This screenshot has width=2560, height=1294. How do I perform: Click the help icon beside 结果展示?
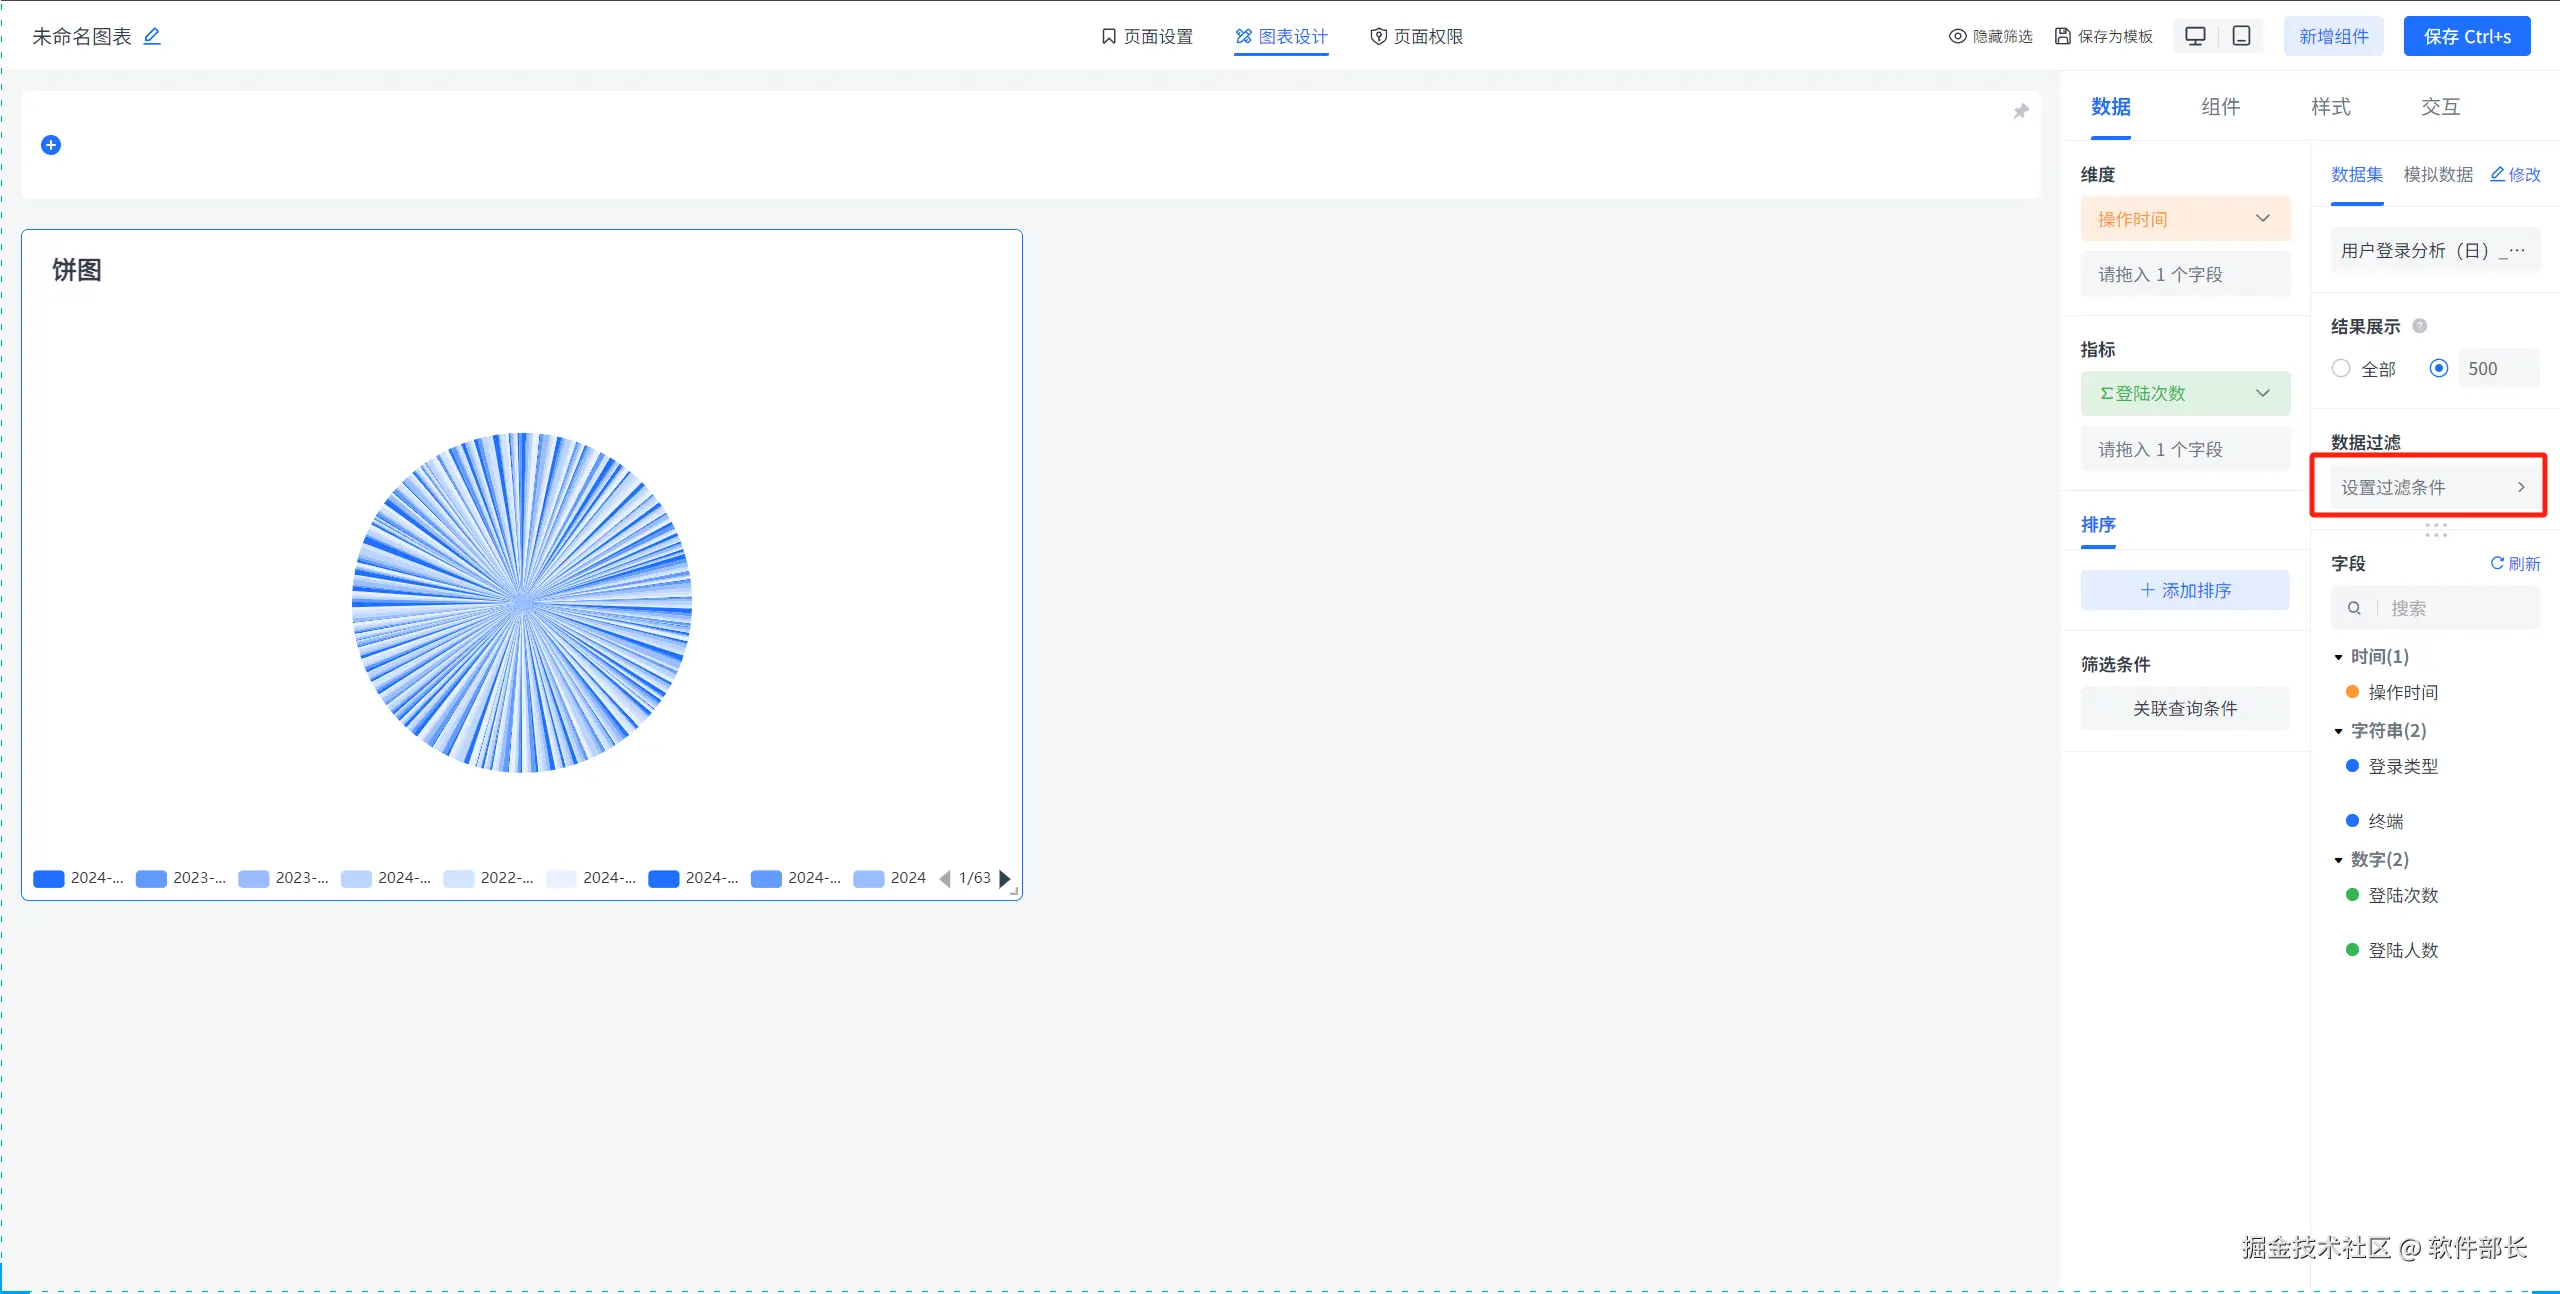[x=2419, y=326]
